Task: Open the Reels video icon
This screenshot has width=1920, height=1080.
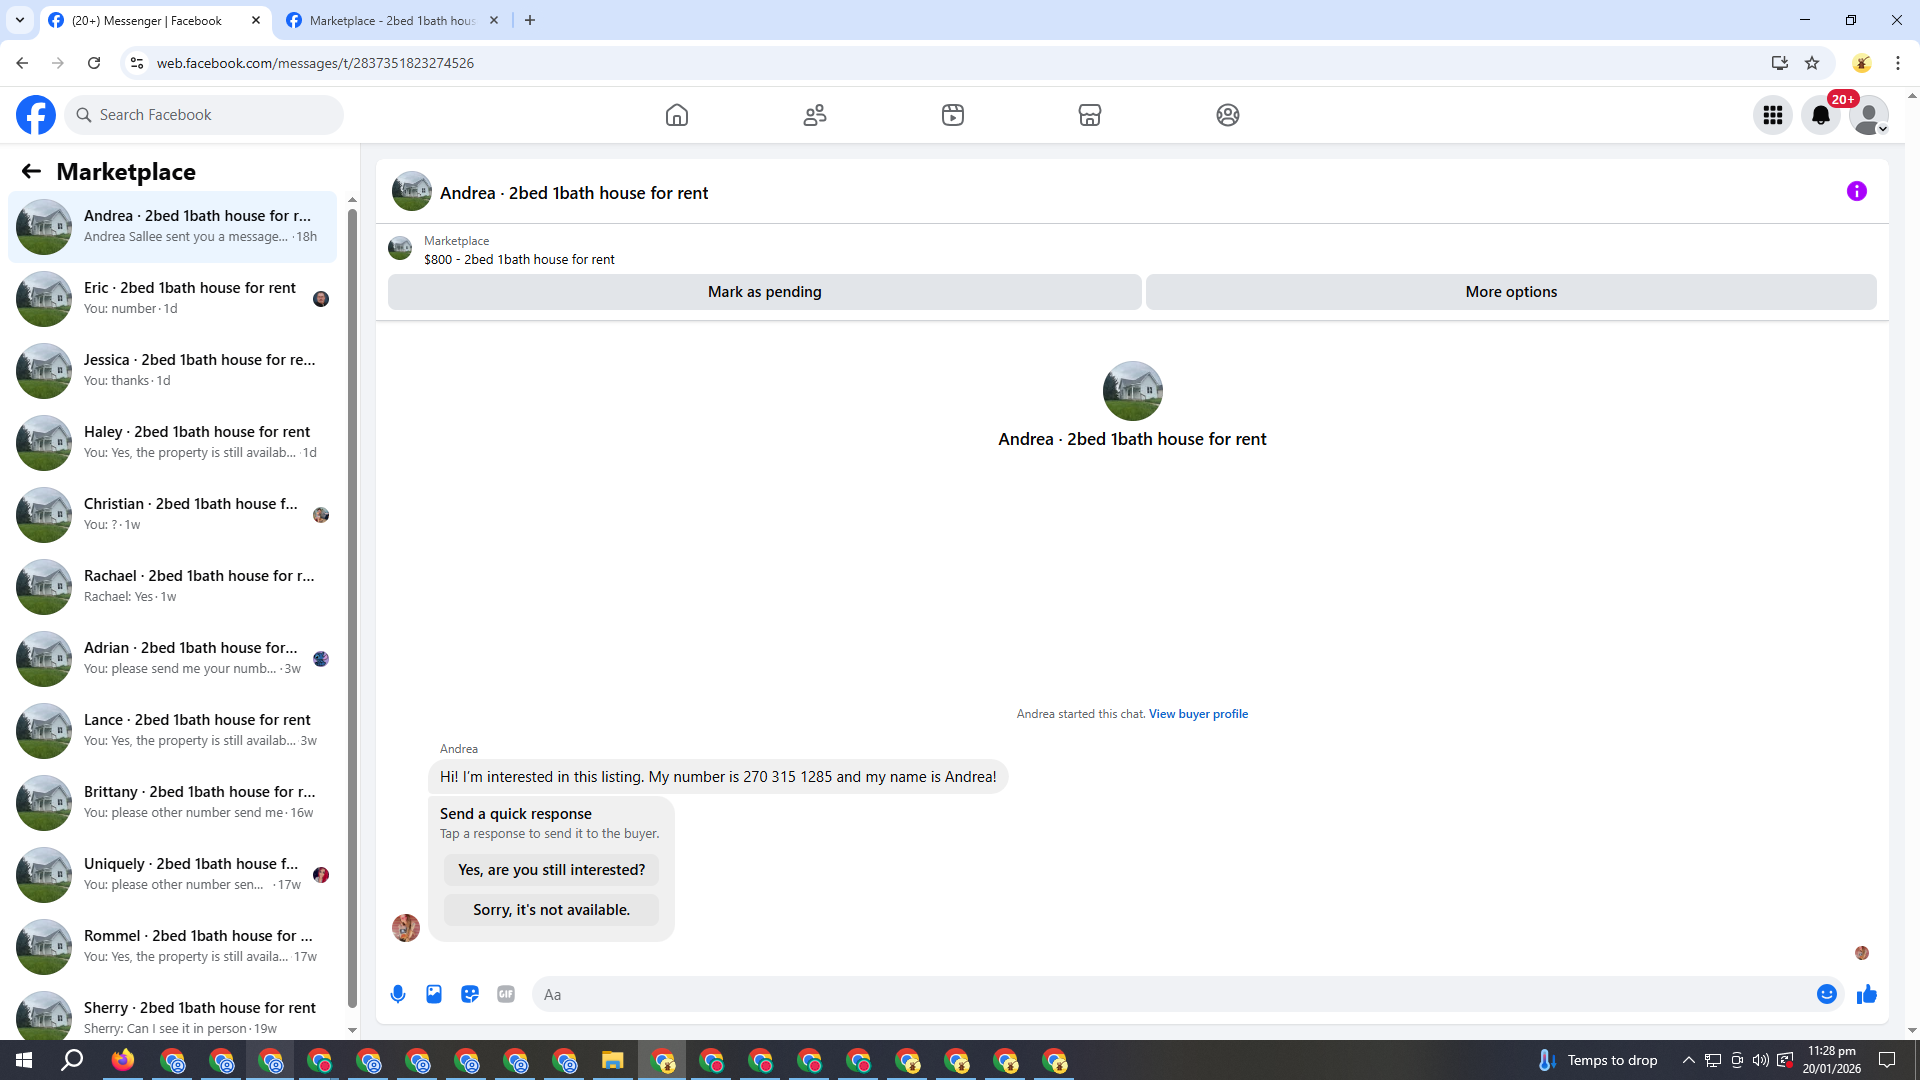Action: click(x=953, y=115)
